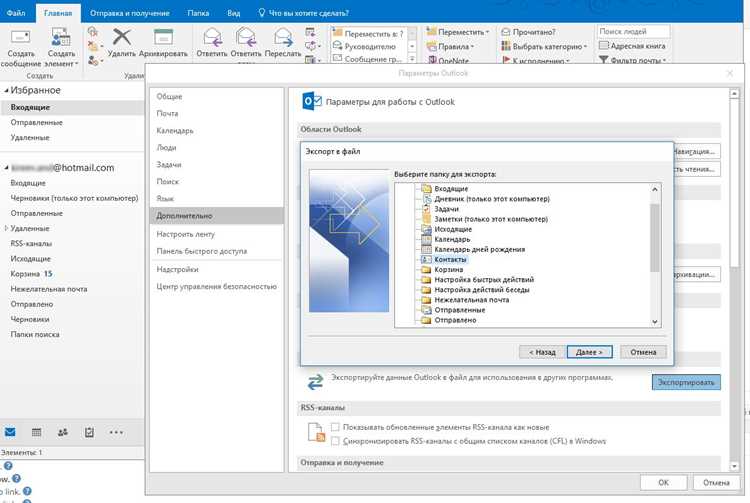Click the Delete (Удалить) X icon
This screenshot has height=503, width=750.
click(x=121, y=37)
